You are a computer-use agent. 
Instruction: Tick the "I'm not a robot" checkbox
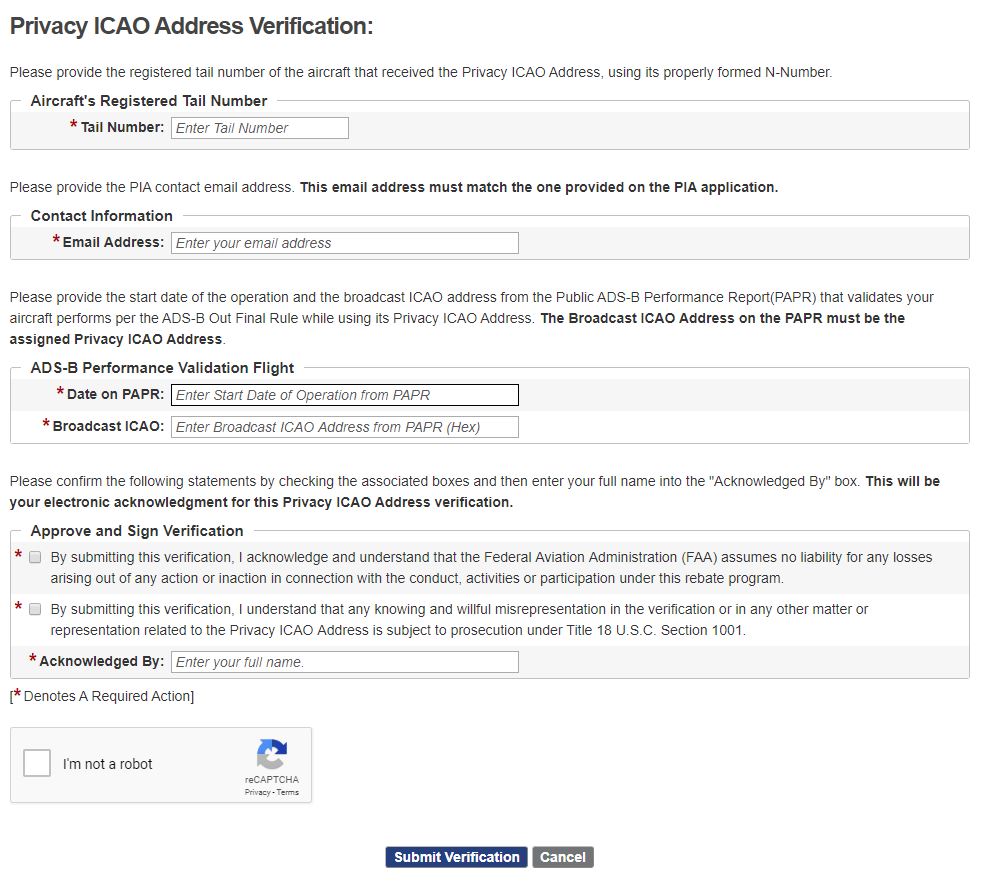click(x=37, y=764)
